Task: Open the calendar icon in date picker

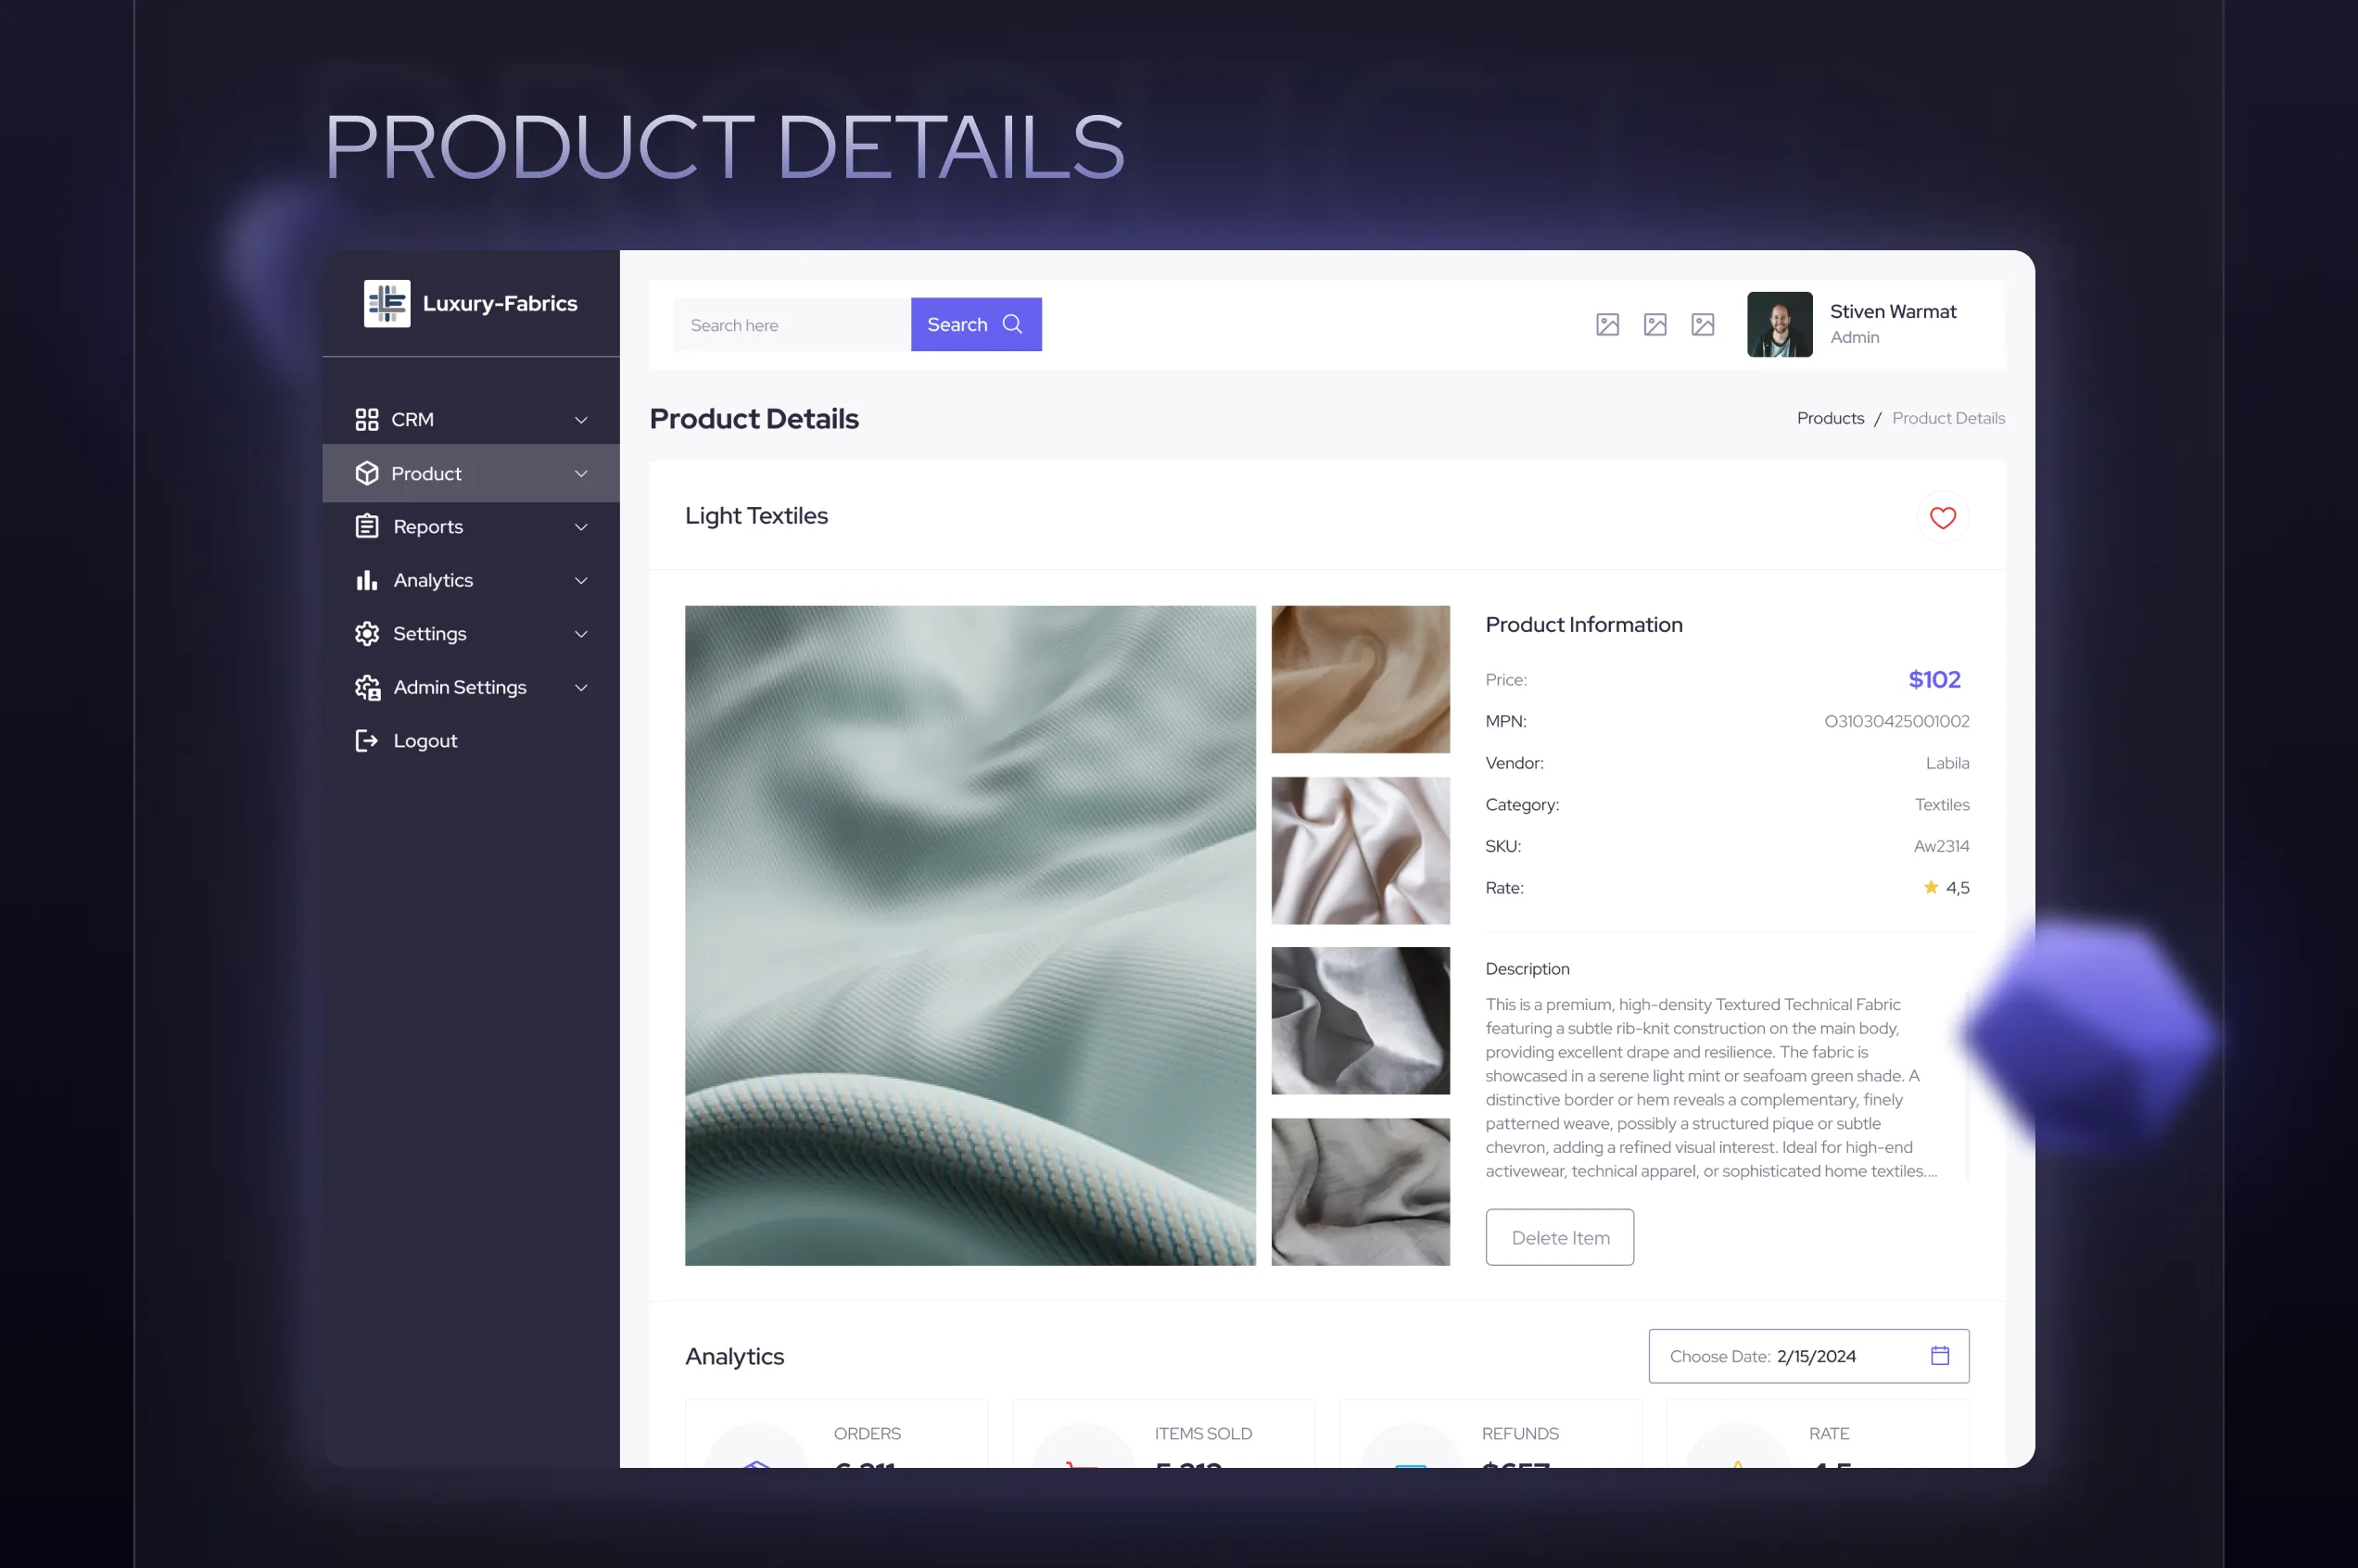Action: (1939, 1356)
